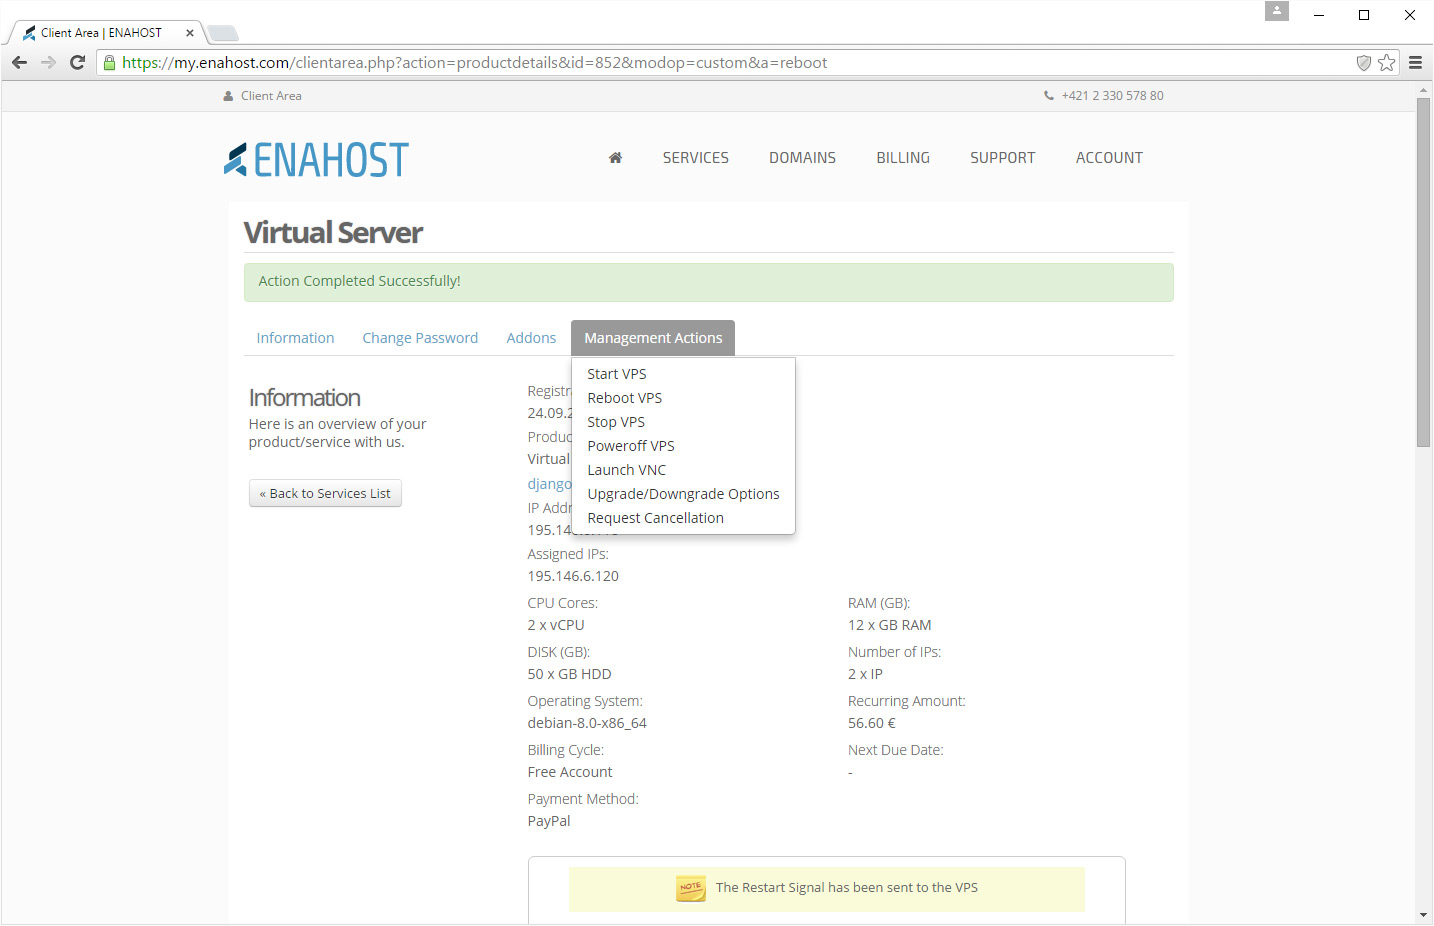Click the assigned IP 195.146.6.120
This screenshot has height=926, width=1434.
[573, 576]
